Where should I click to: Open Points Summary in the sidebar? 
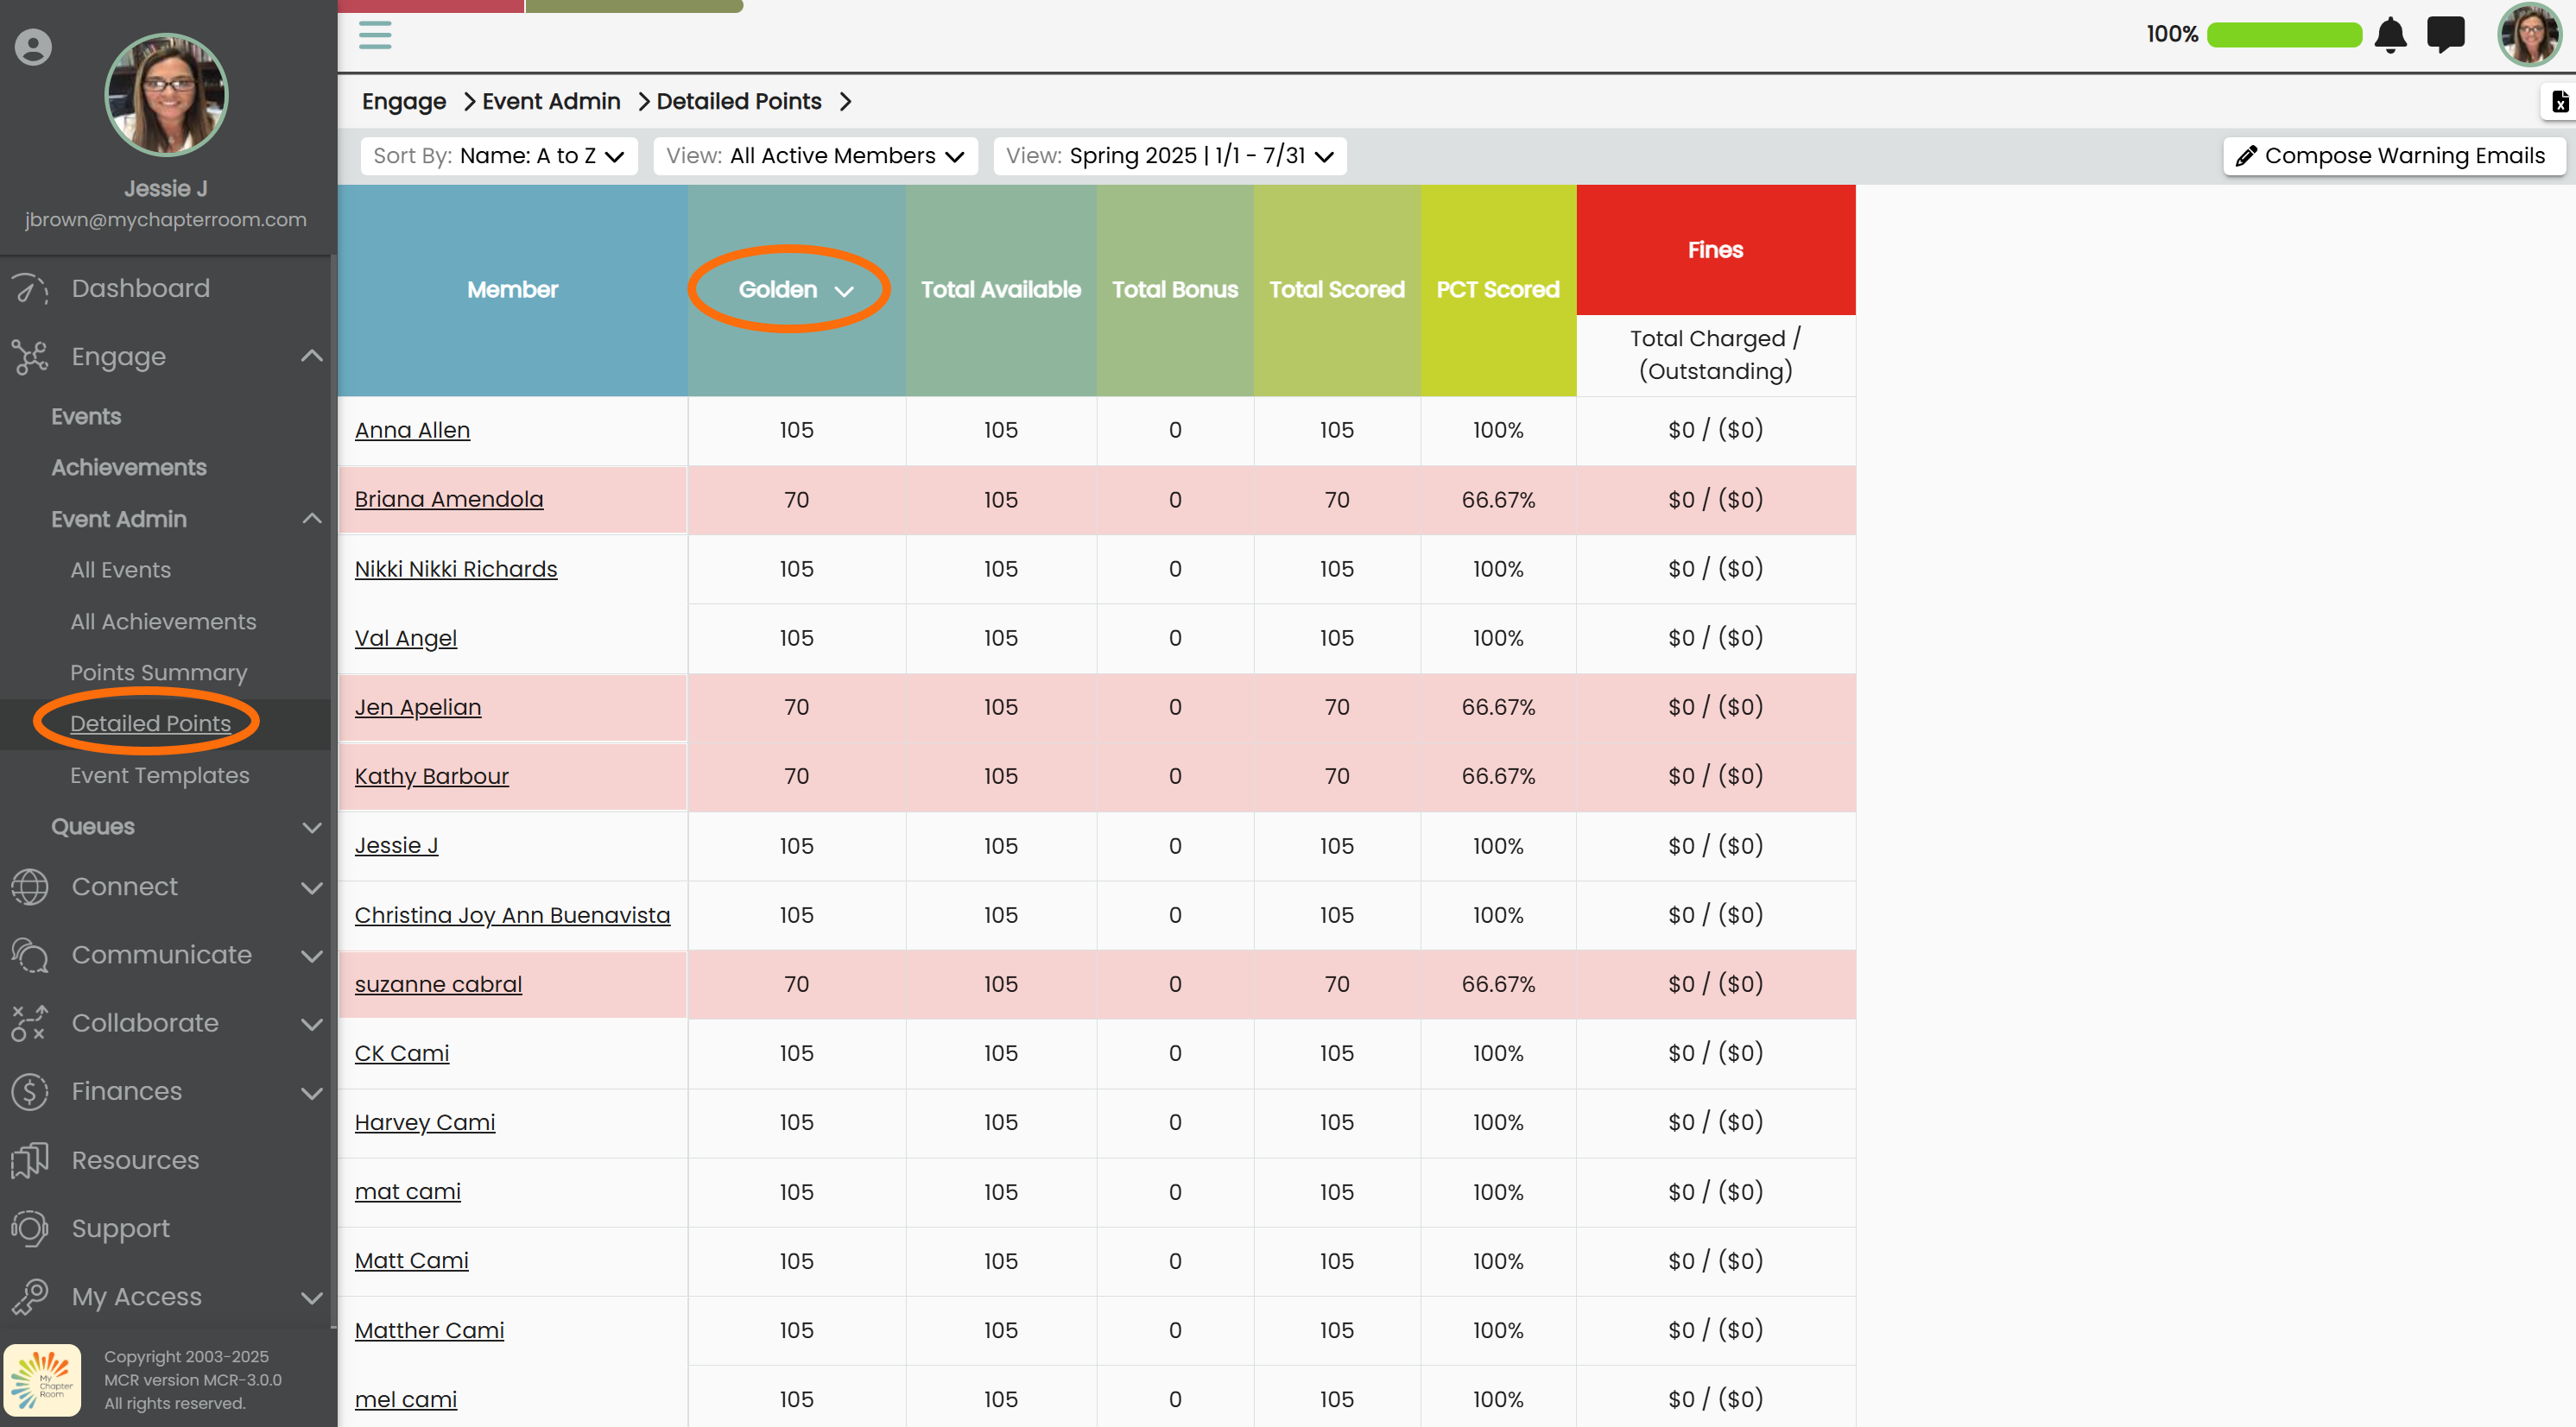point(158,673)
